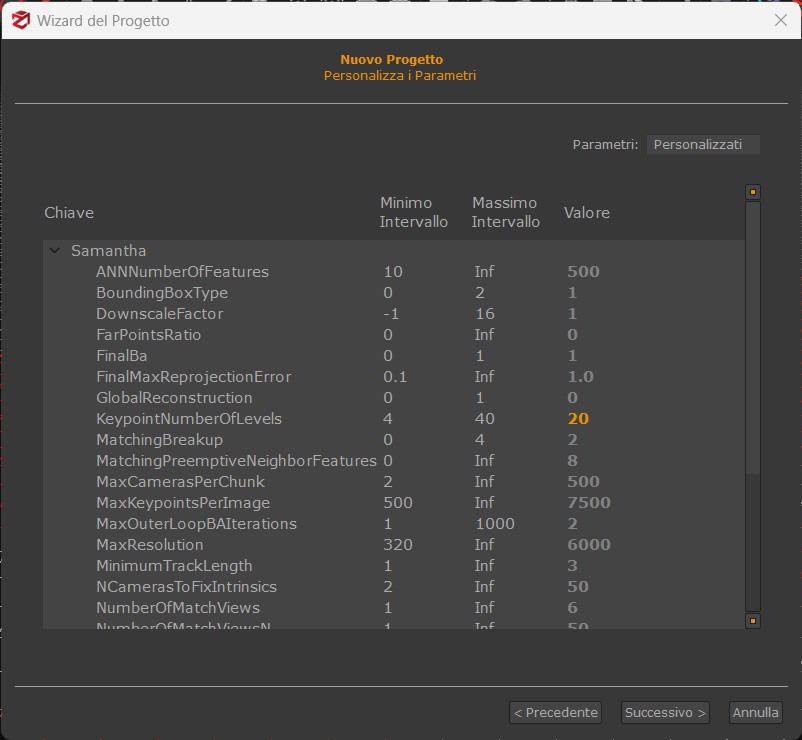Image resolution: width=802 pixels, height=740 pixels.
Task: Select the Samantha group row
Action: click(x=394, y=251)
